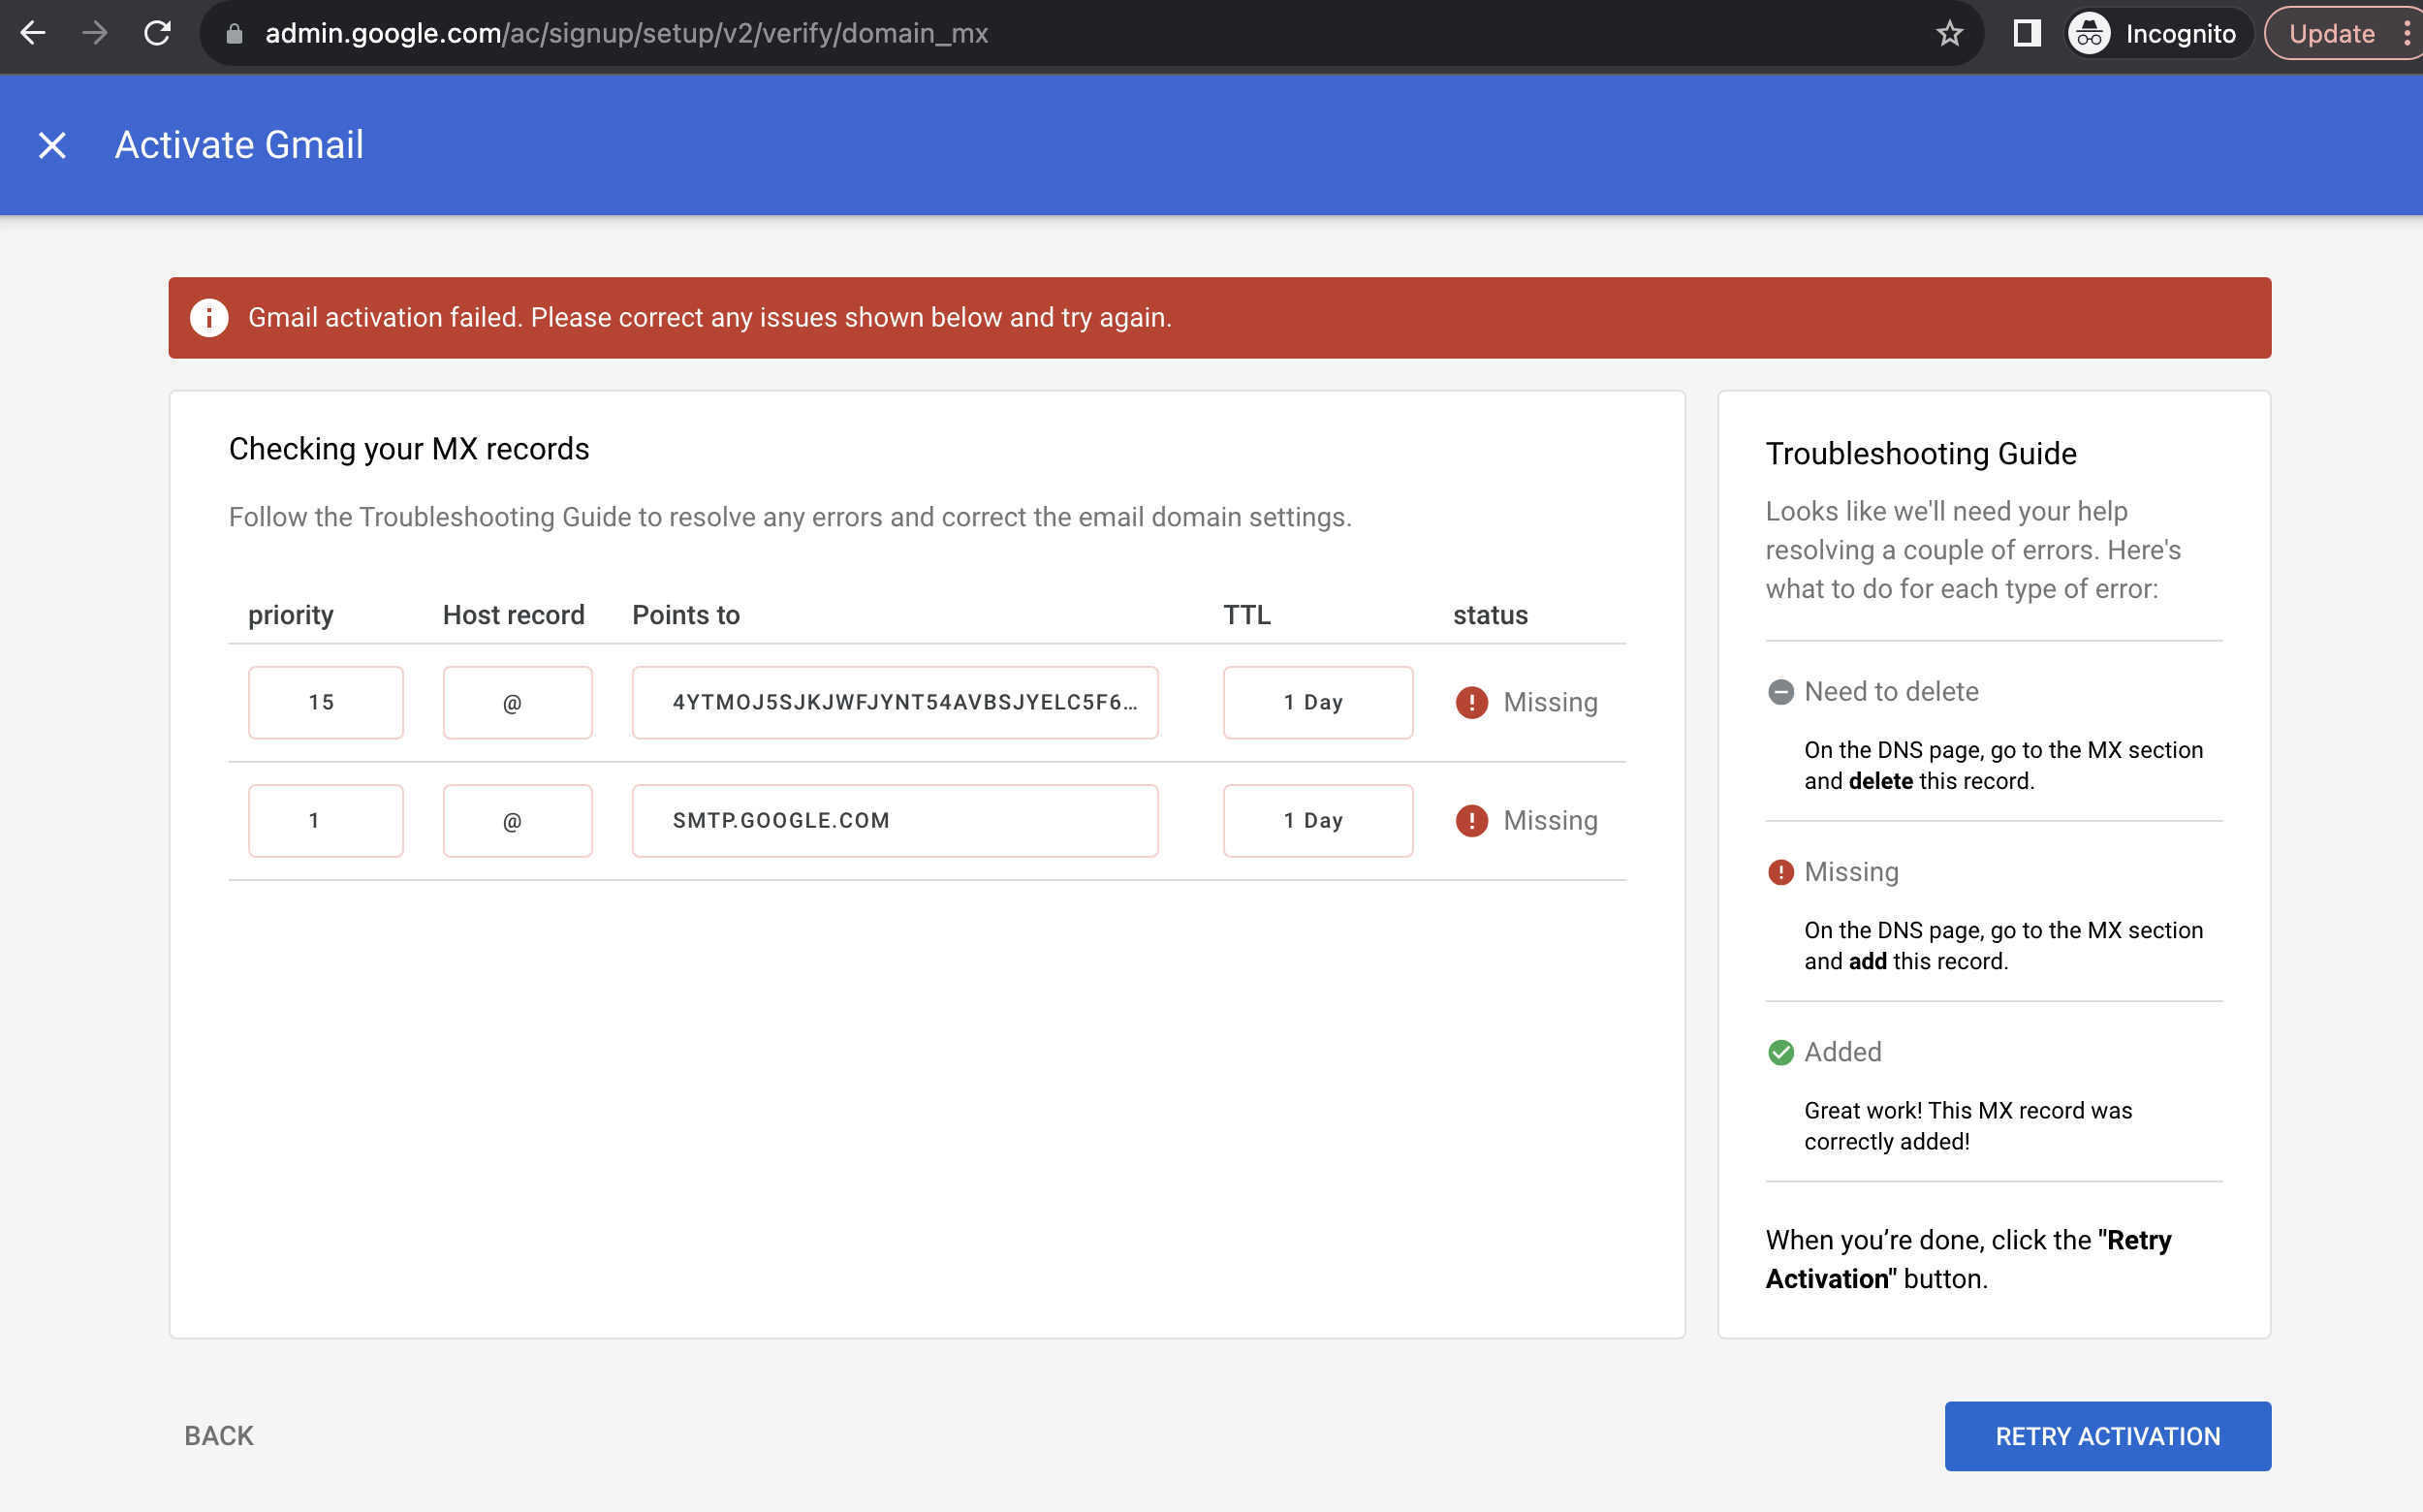Click the Need to delete icon in the Troubleshooting Guide

coord(1782,691)
